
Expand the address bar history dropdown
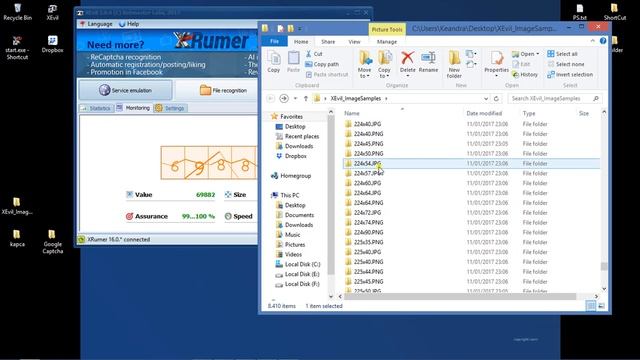(486, 98)
